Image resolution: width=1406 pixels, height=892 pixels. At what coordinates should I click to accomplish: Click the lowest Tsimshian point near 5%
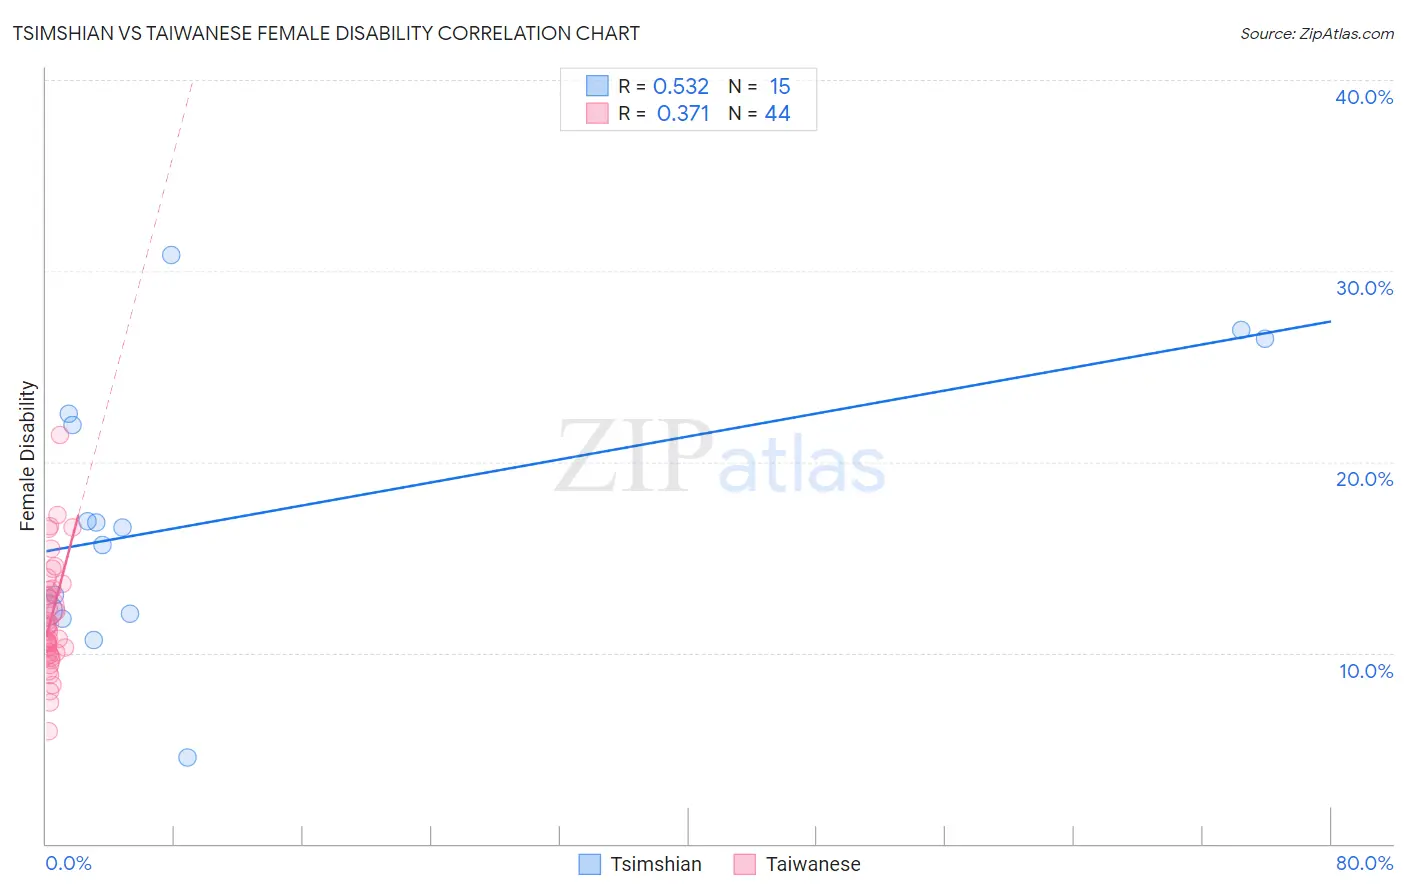tap(187, 757)
